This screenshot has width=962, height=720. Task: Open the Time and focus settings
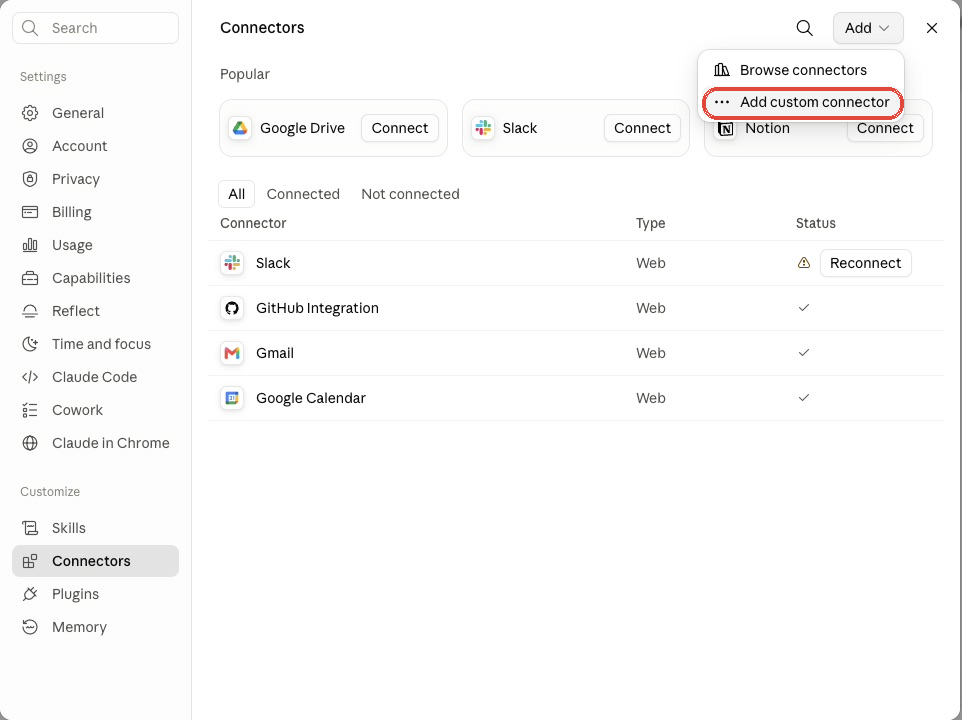pyautogui.click(x=95, y=344)
